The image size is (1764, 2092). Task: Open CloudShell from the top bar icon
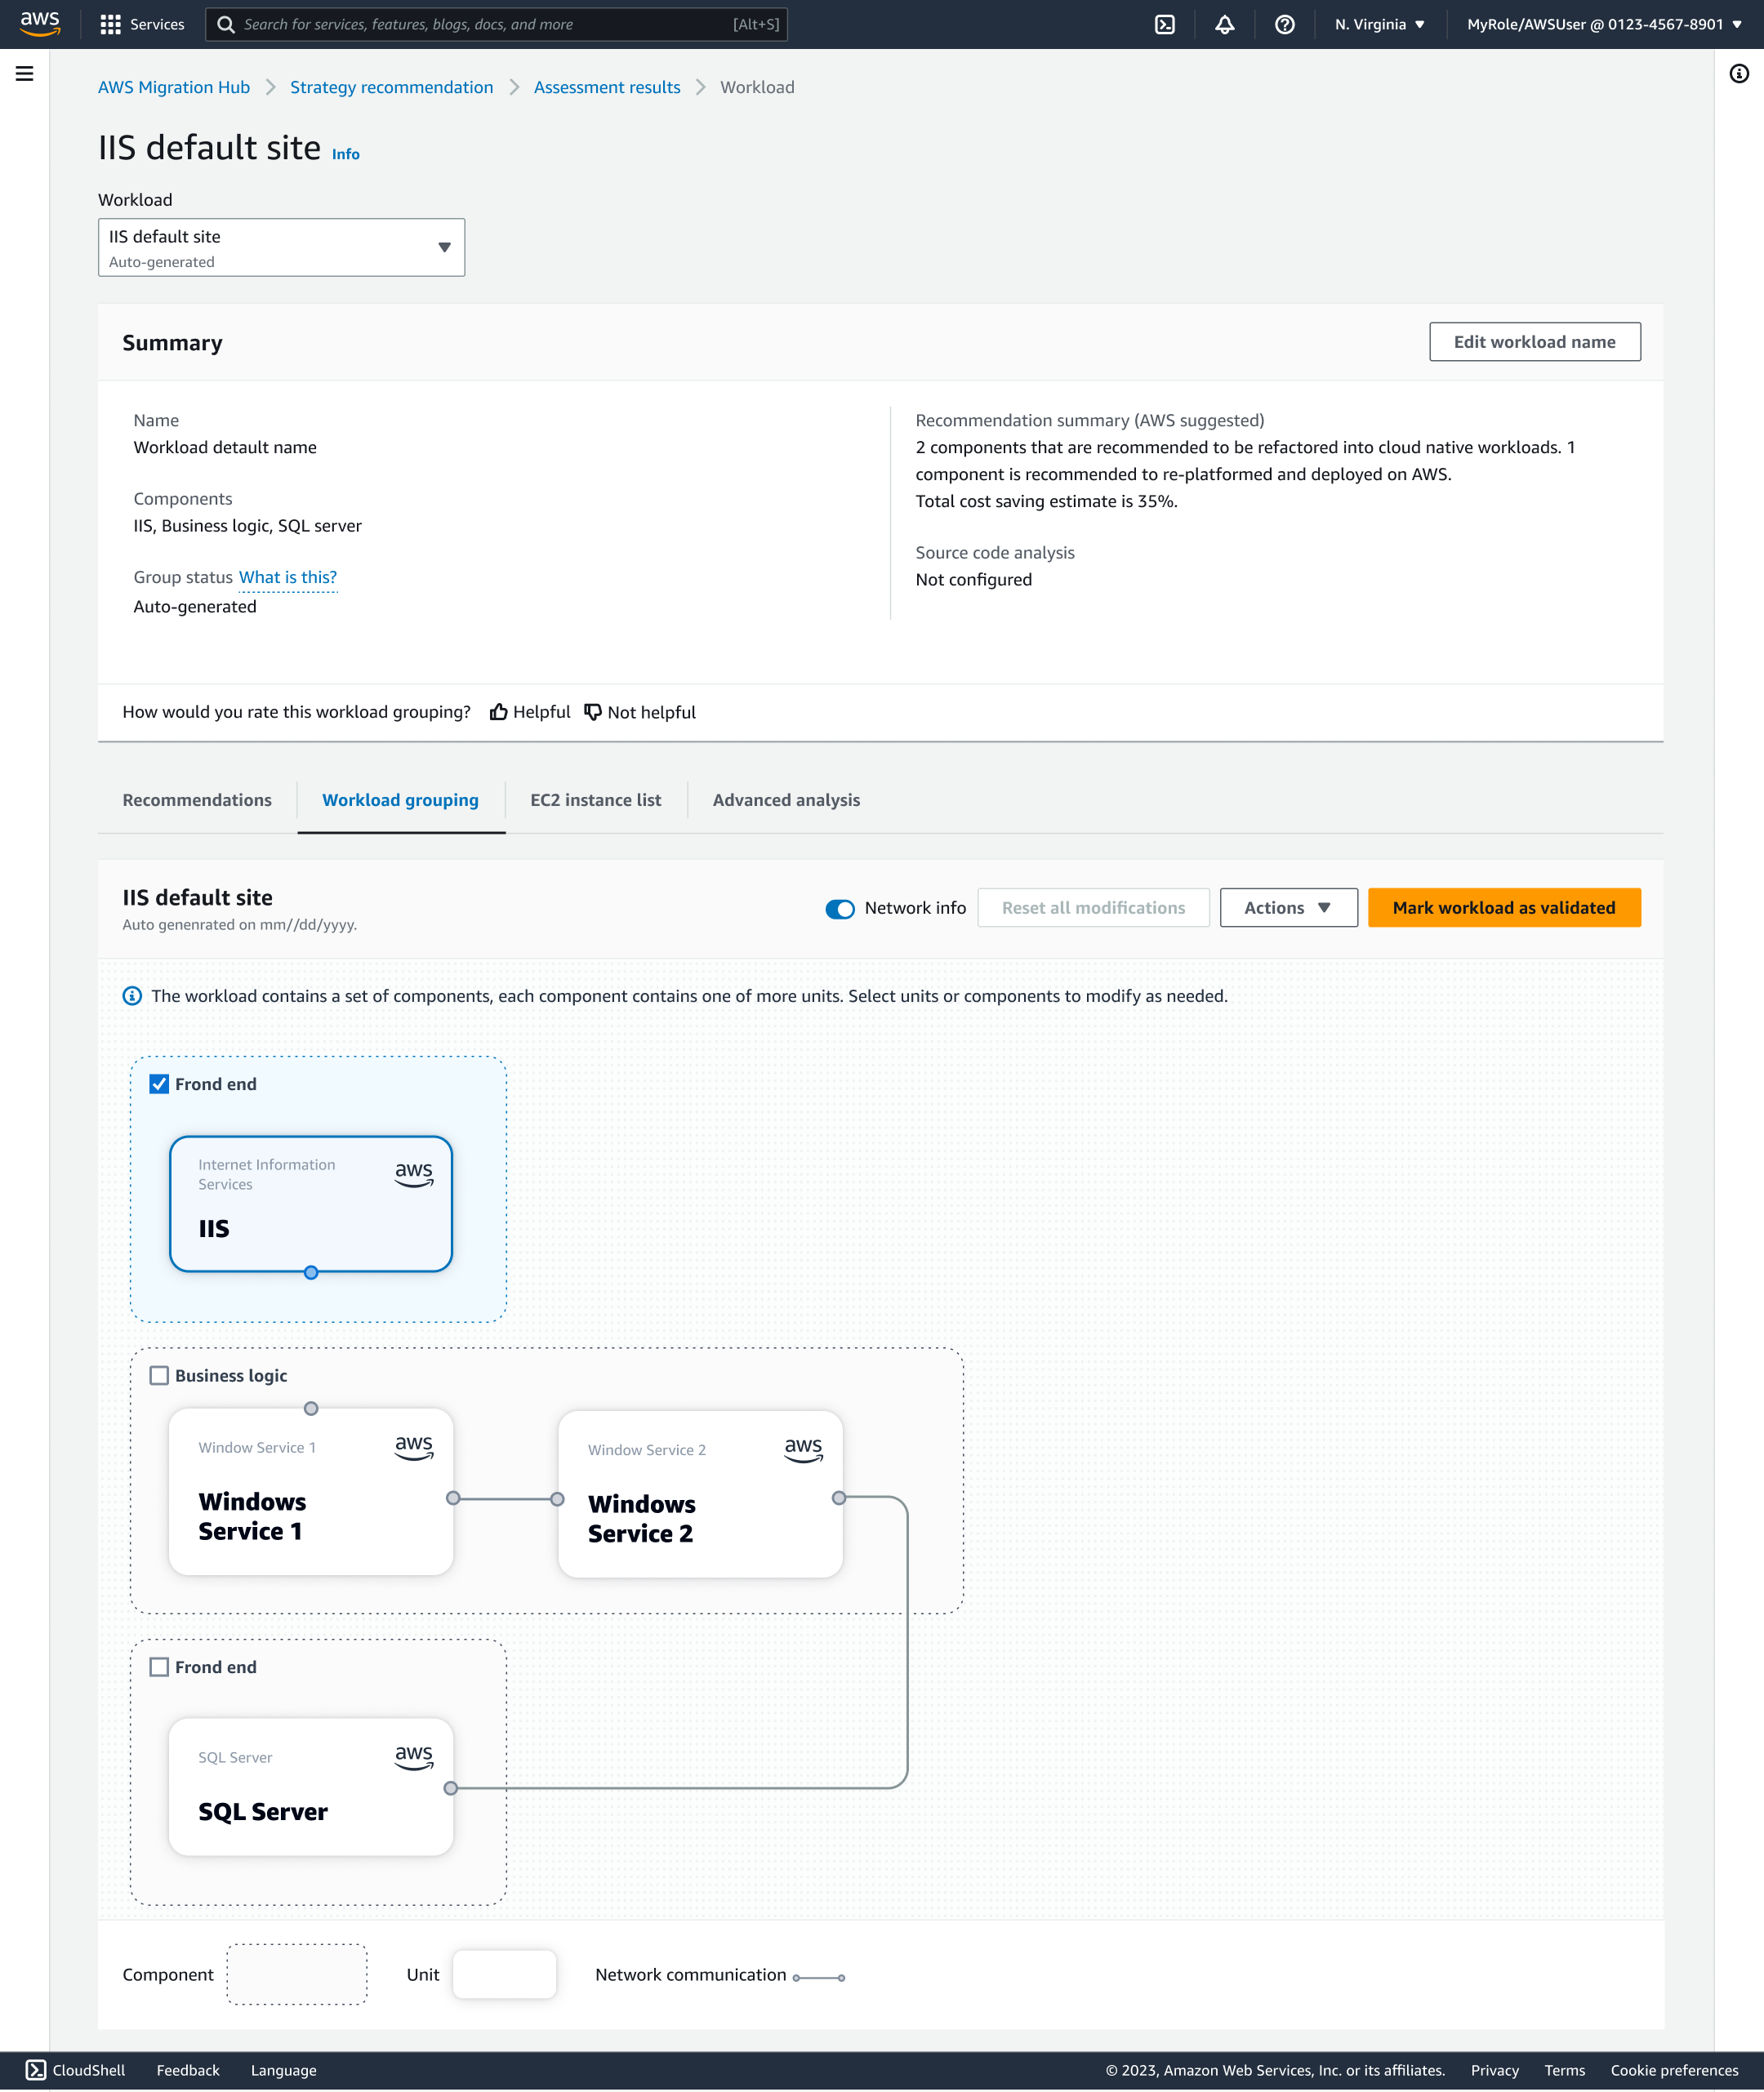pos(1165,24)
